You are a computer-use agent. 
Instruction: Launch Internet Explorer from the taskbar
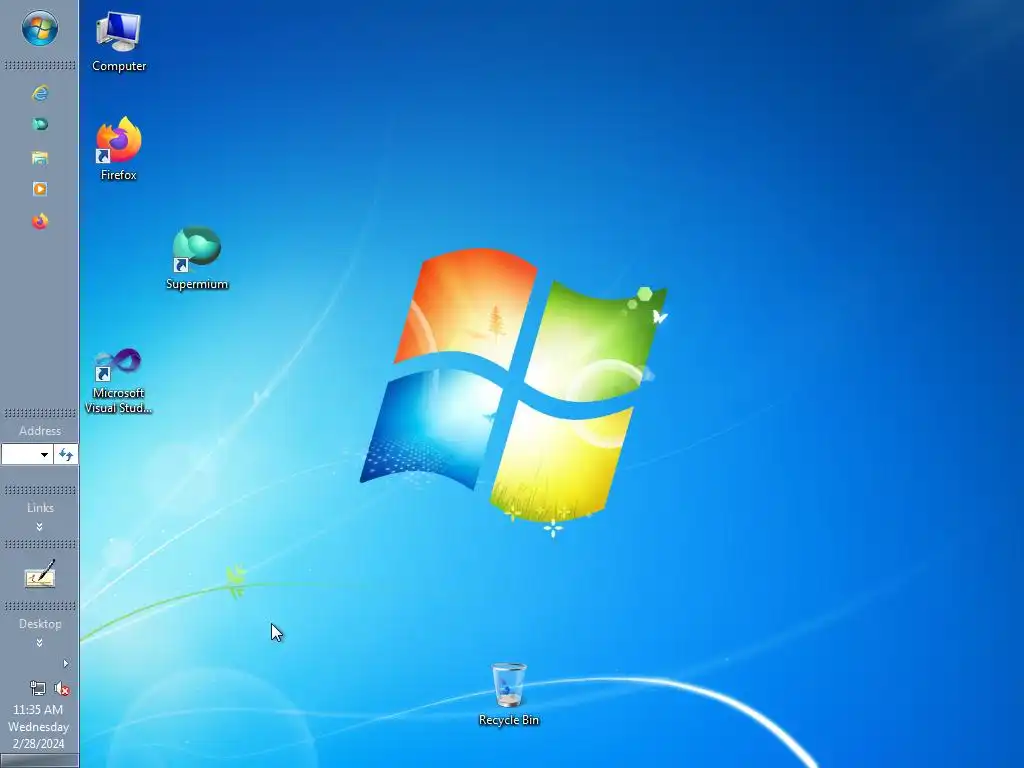click(40, 93)
